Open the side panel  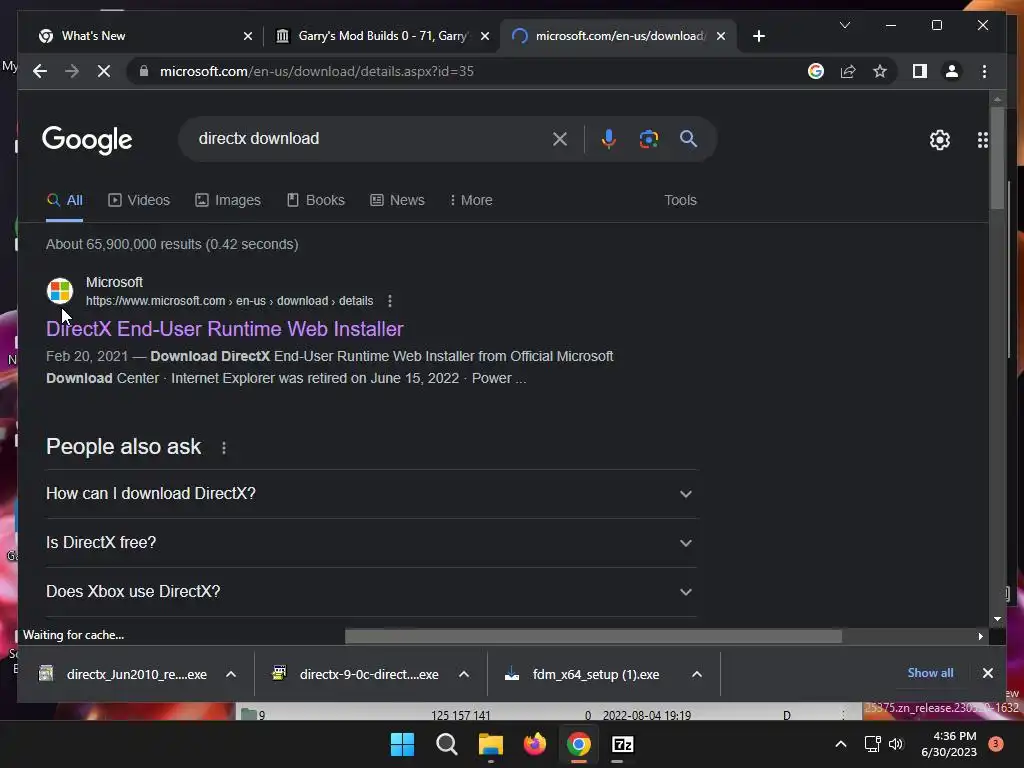(920, 71)
